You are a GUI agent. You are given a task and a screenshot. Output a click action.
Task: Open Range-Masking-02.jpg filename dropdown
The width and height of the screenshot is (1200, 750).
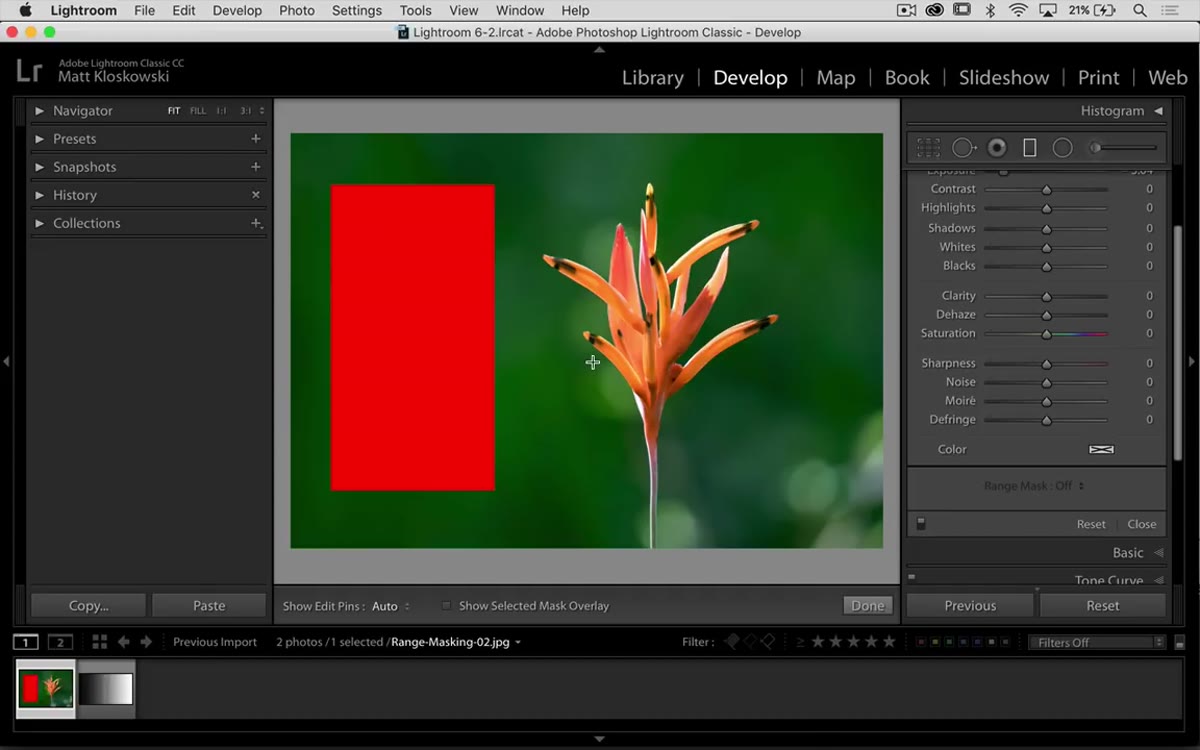click(456, 642)
